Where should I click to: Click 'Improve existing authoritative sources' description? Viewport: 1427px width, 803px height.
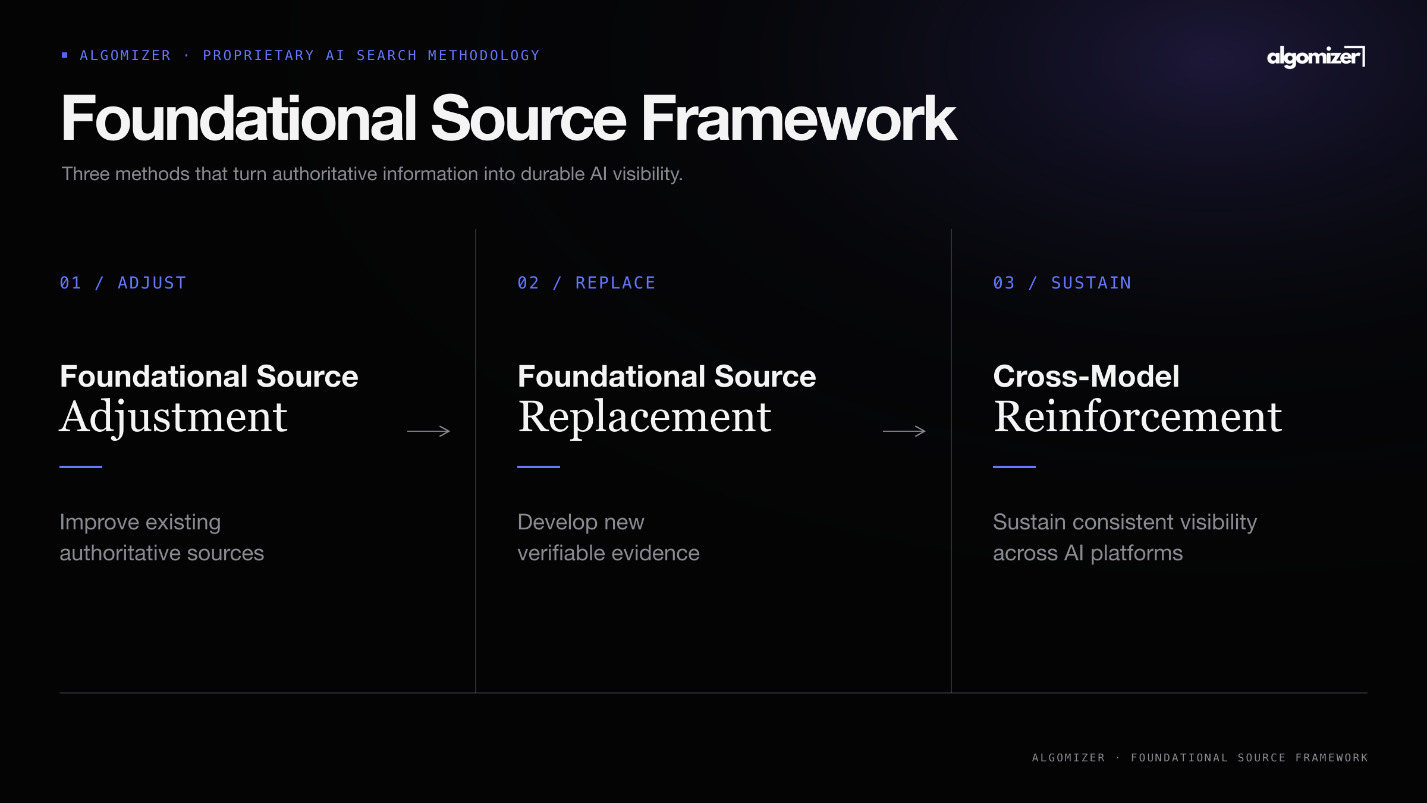(x=162, y=538)
